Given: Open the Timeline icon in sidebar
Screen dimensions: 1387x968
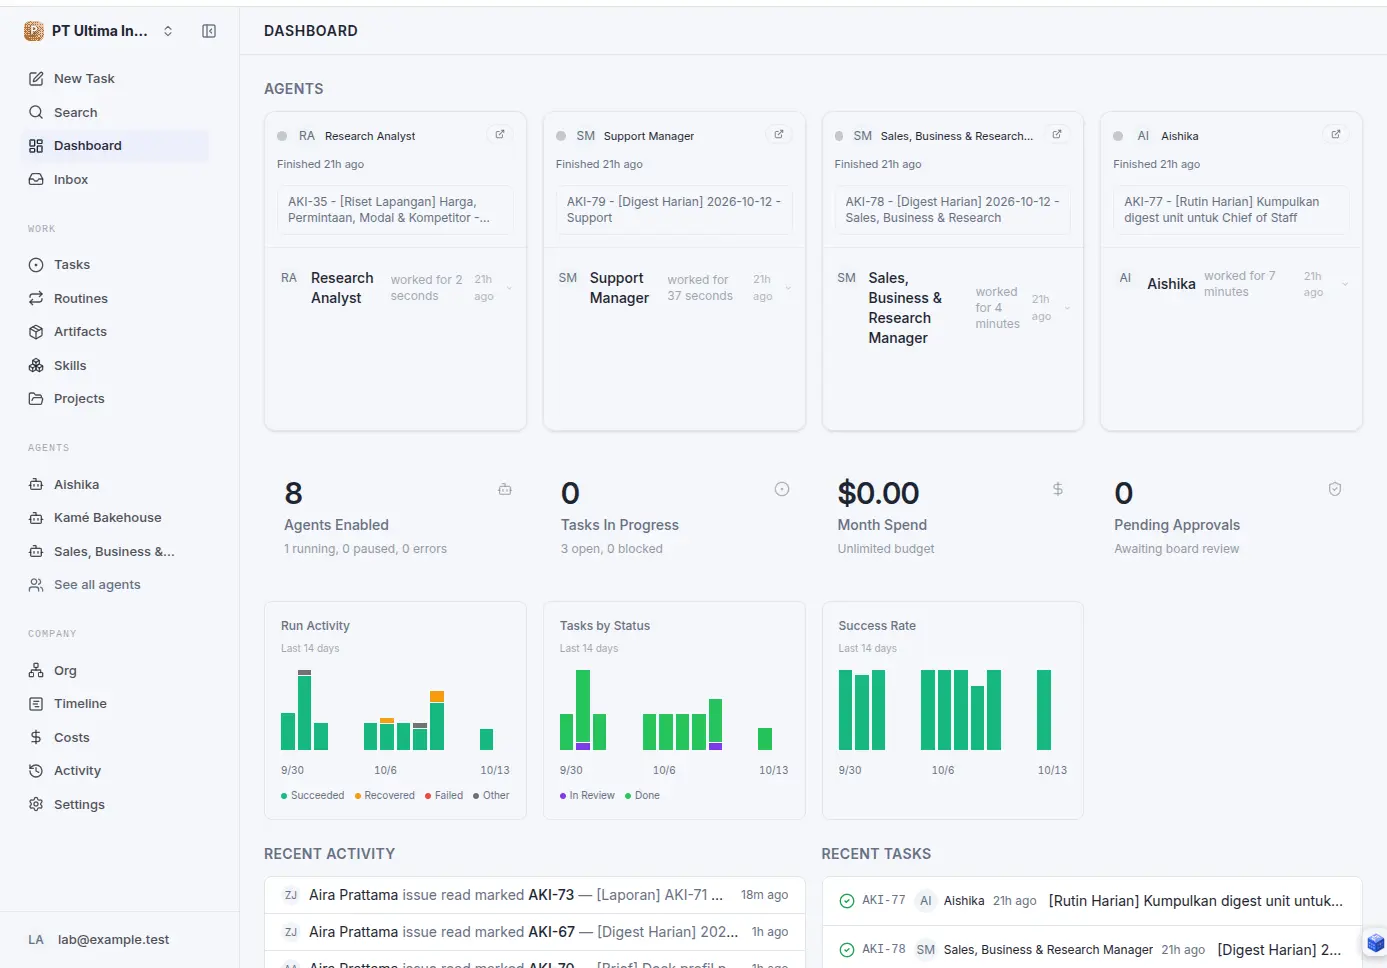Looking at the screenshot, I should [36, 704].
